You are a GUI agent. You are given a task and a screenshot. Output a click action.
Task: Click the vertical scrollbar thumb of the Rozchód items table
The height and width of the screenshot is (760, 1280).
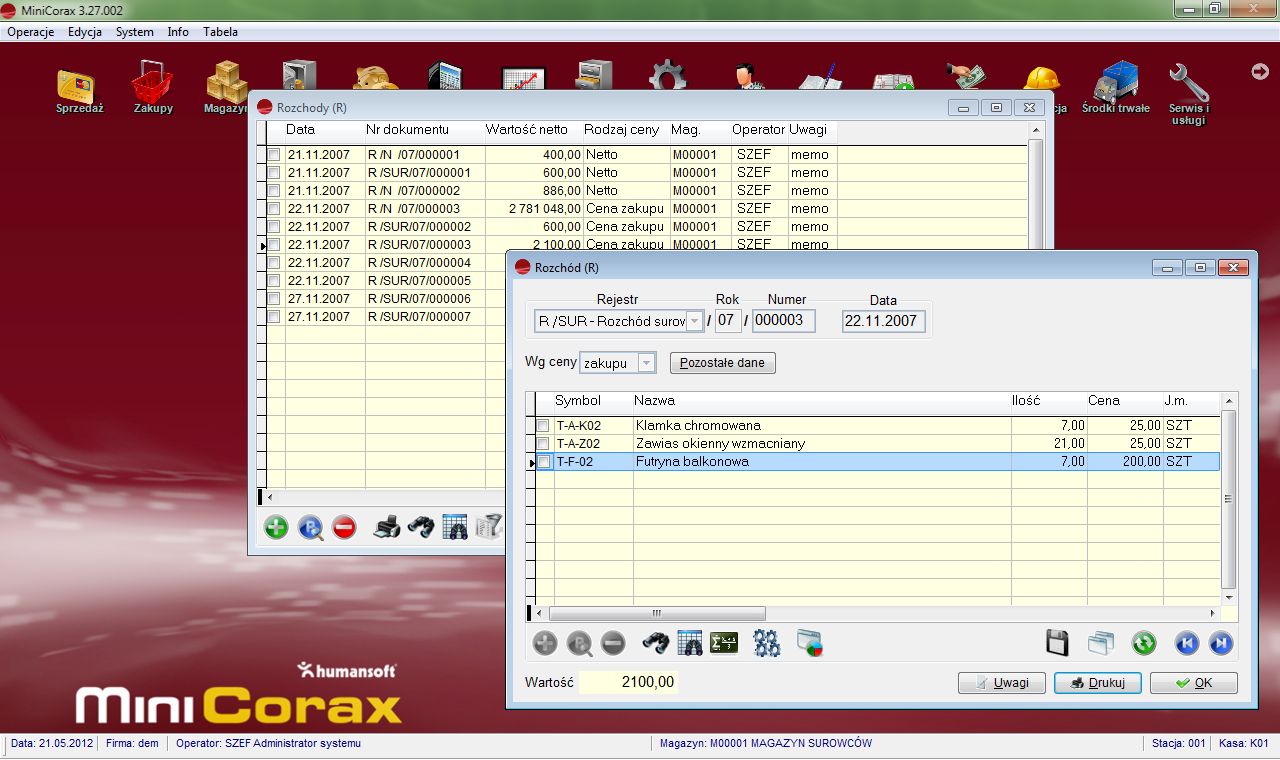click(1229, 499)
